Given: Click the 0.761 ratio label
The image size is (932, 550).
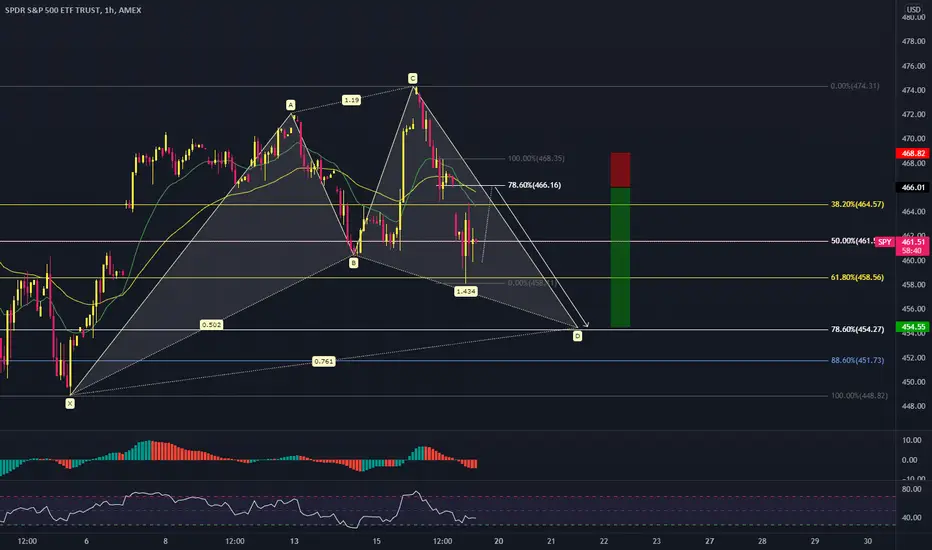Looking at the screenshot, I should click(323, 362).
